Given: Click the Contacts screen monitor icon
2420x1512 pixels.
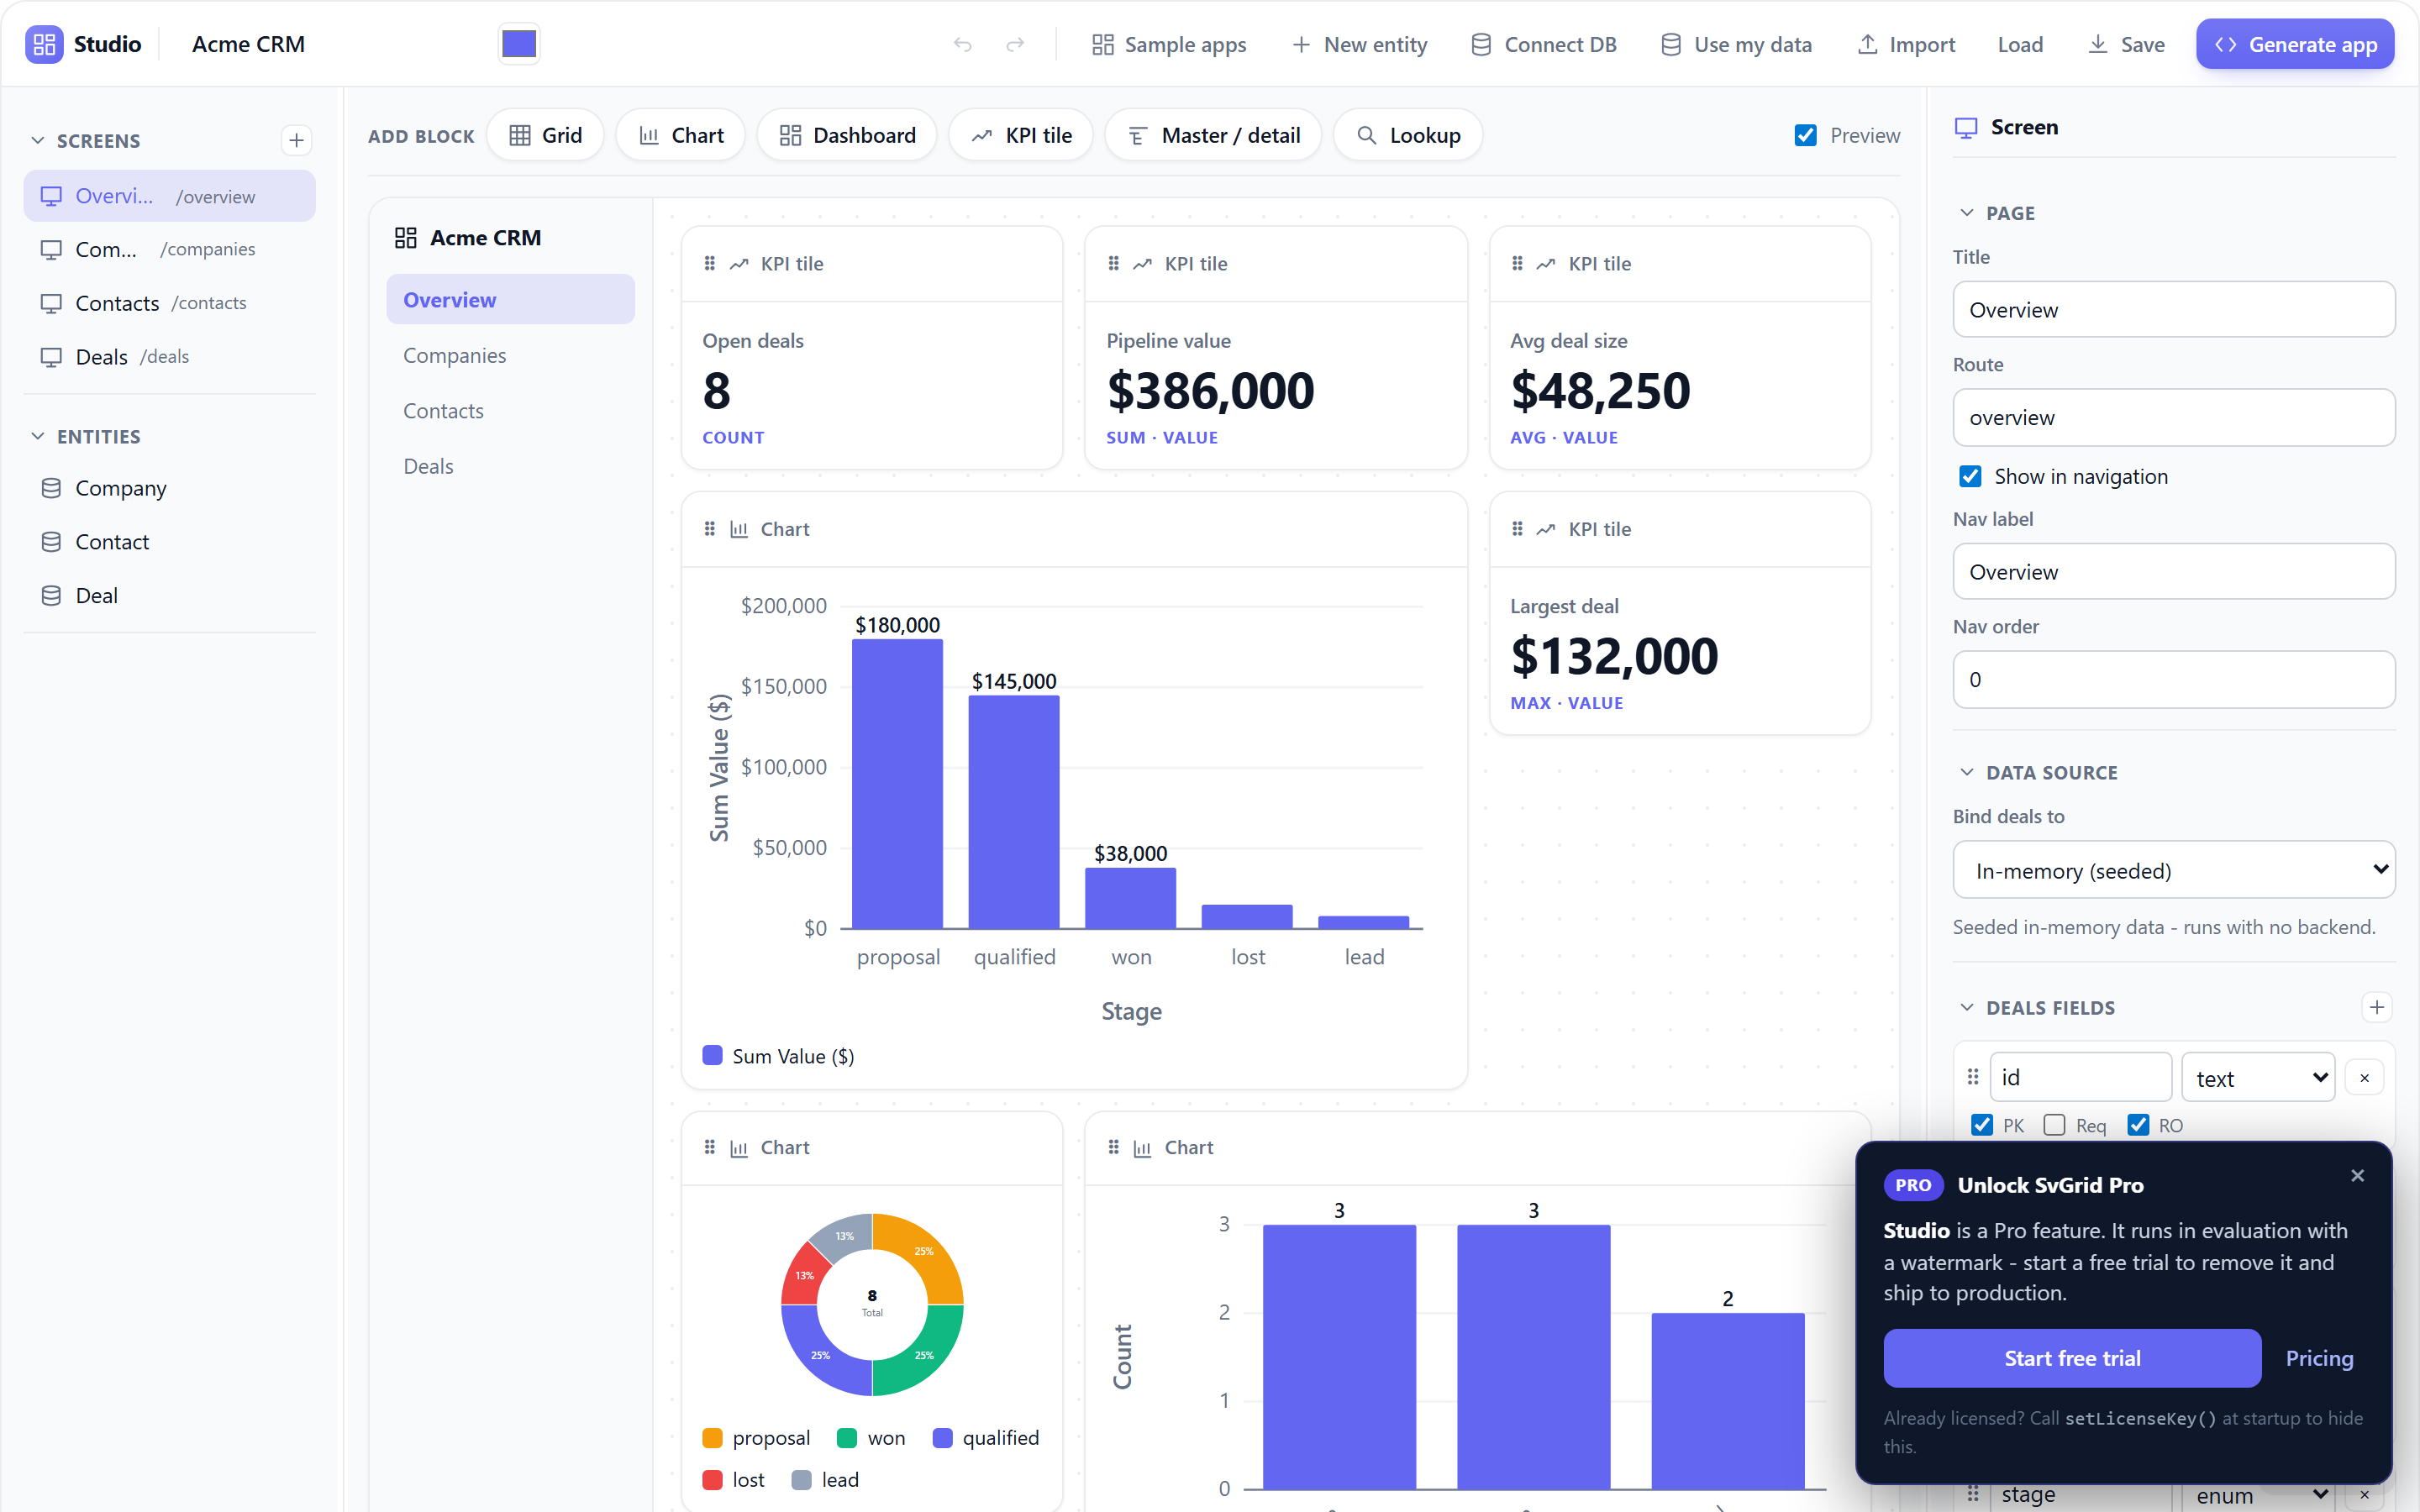Looking at the screenshot, I should coord(51,303).
